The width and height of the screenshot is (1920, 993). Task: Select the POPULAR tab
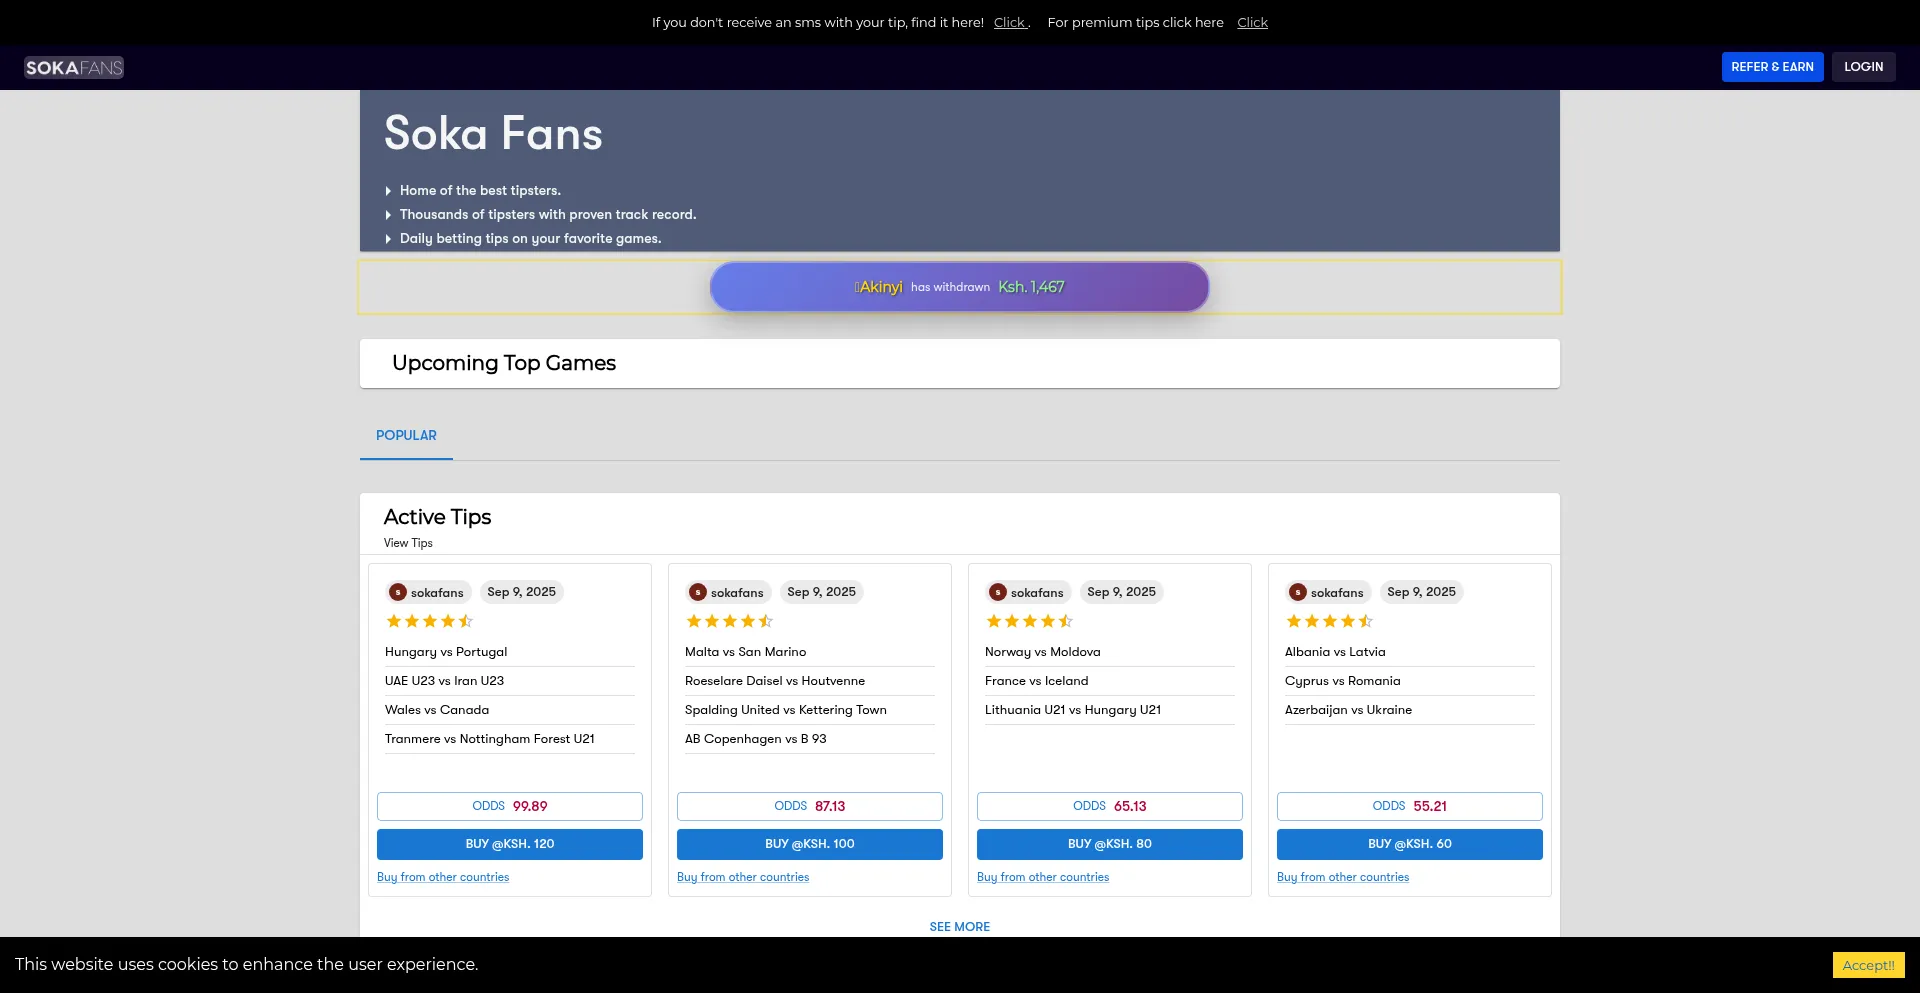(x=406, y=436)
